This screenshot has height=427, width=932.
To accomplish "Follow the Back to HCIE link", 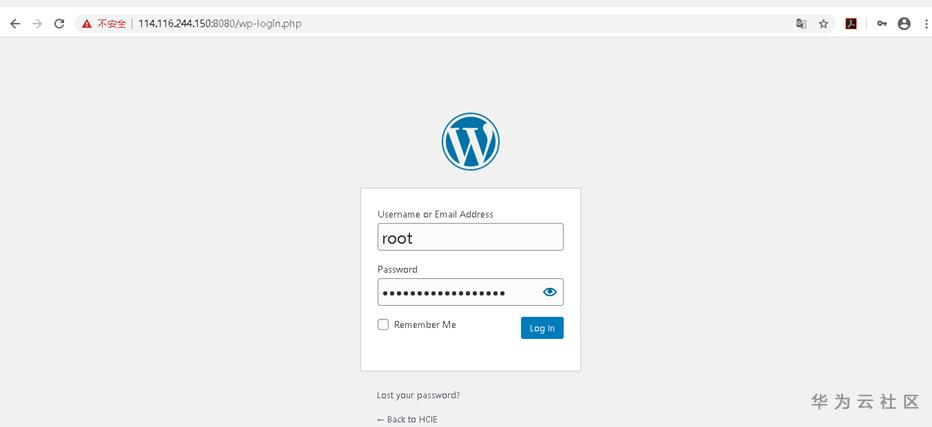I will pos(407,419).
